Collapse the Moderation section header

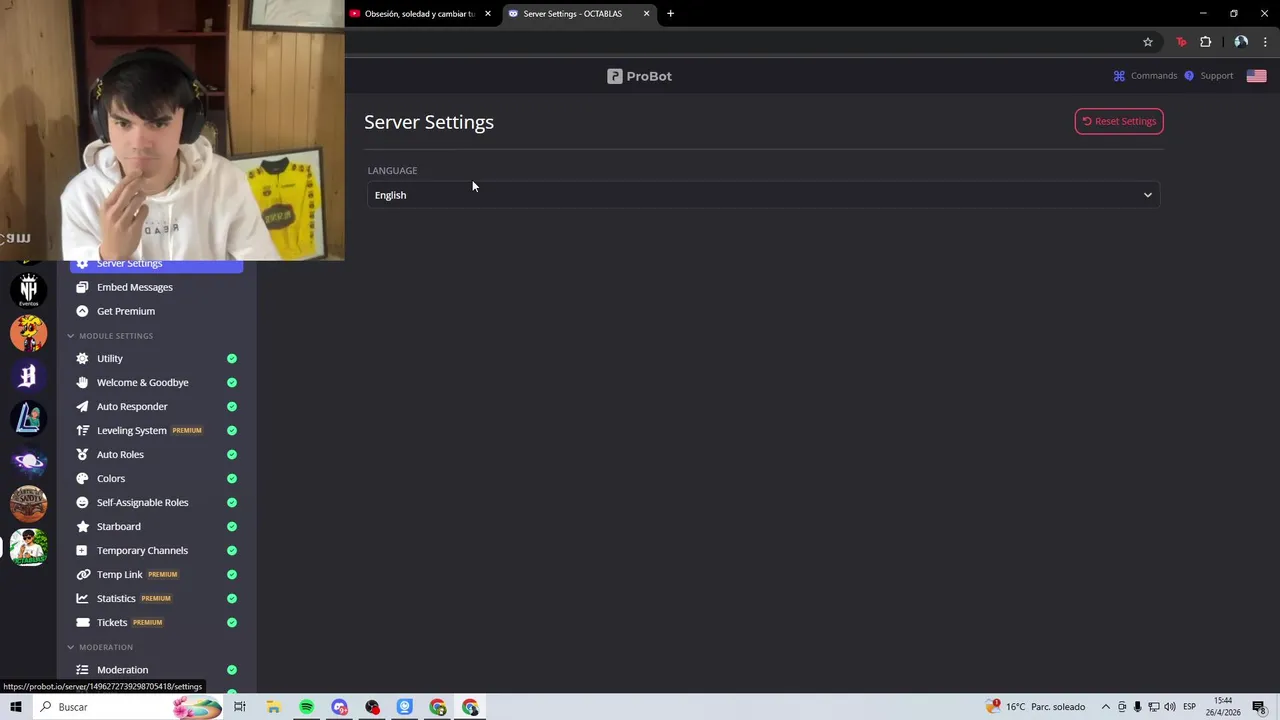(x=100, y=647)
